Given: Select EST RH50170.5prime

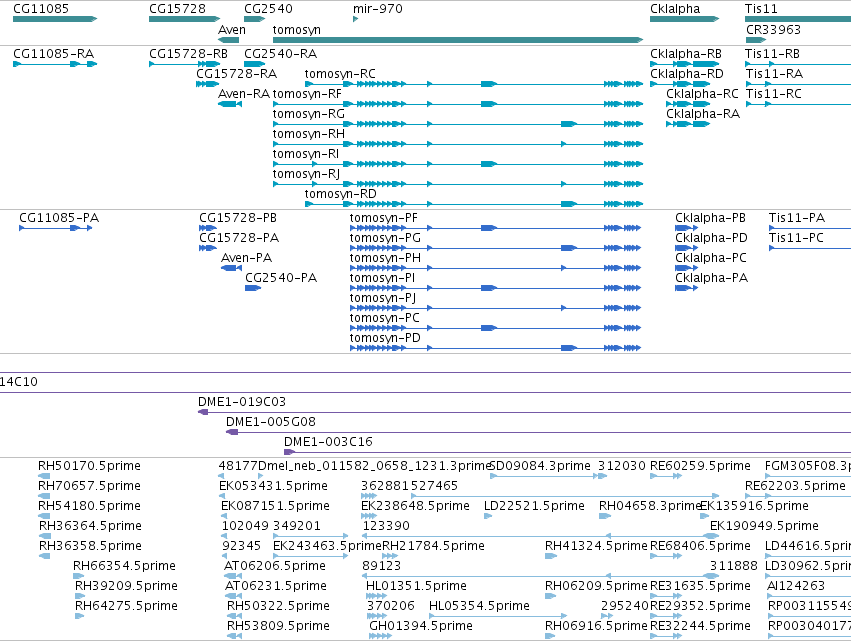Looking at the screenshot, I should pos(89,466).
